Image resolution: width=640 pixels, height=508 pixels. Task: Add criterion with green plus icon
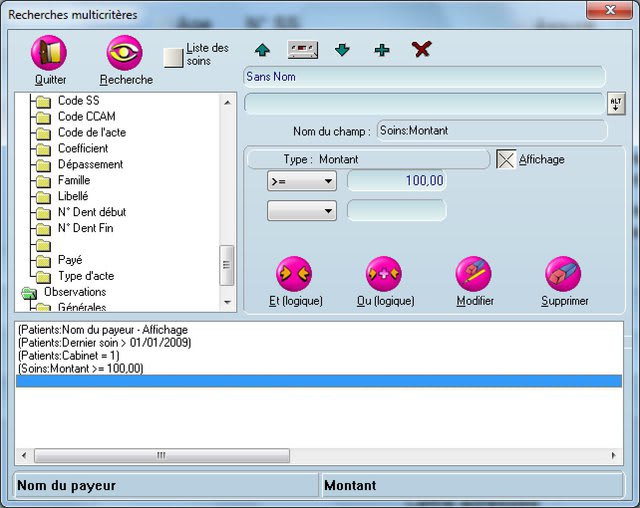[x=382, y=50]
